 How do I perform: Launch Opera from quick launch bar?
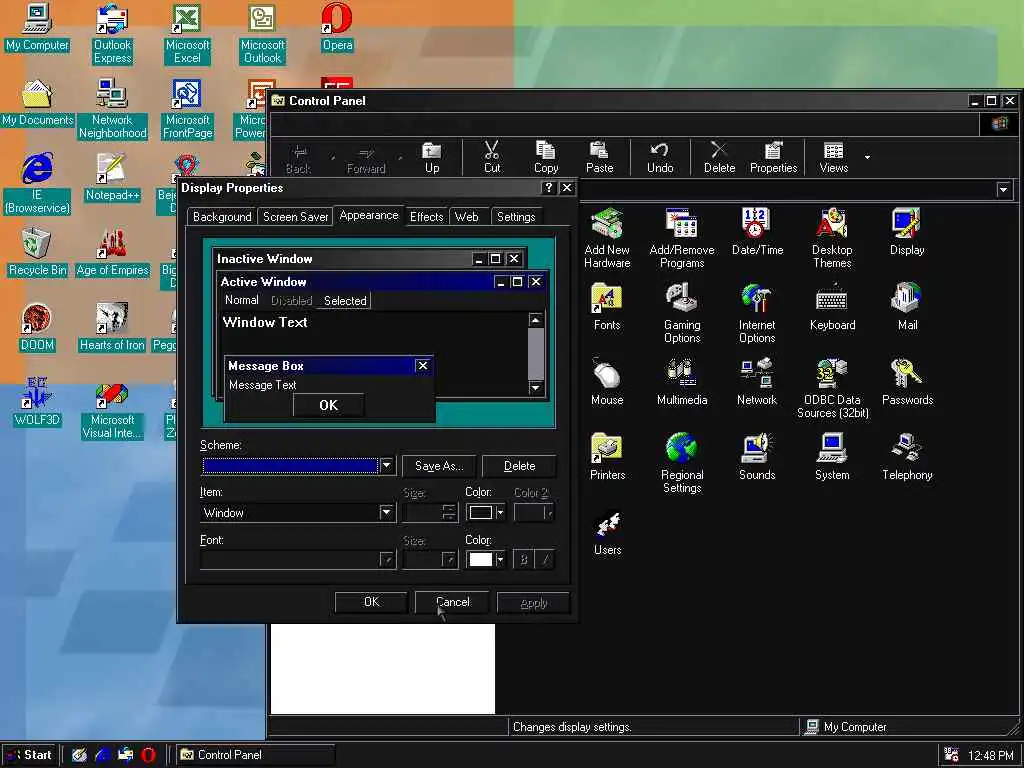coord(148,755)
